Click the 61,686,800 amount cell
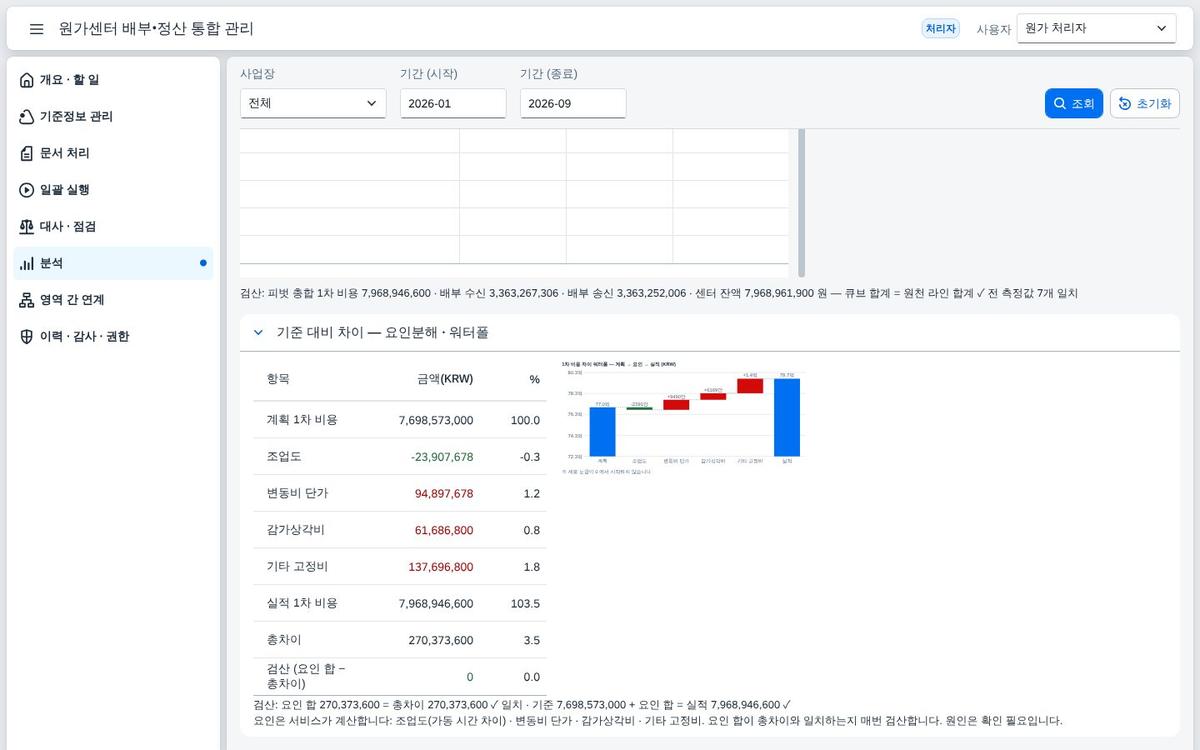 coord(444,530)
